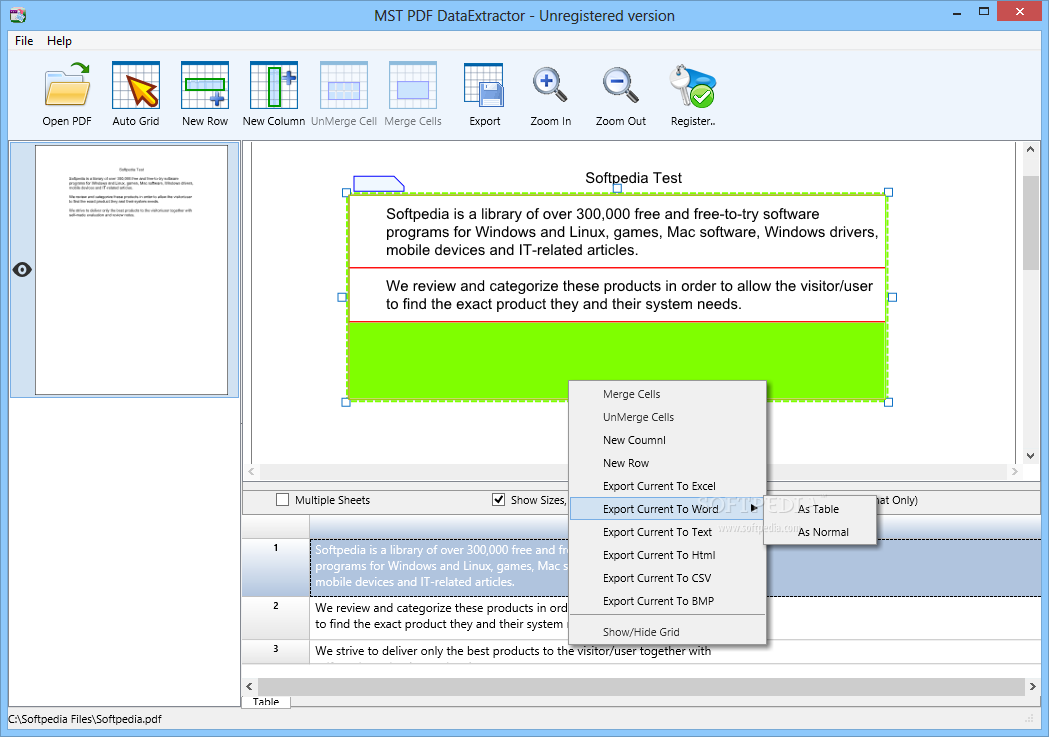Open the File menu

[24, 41]
